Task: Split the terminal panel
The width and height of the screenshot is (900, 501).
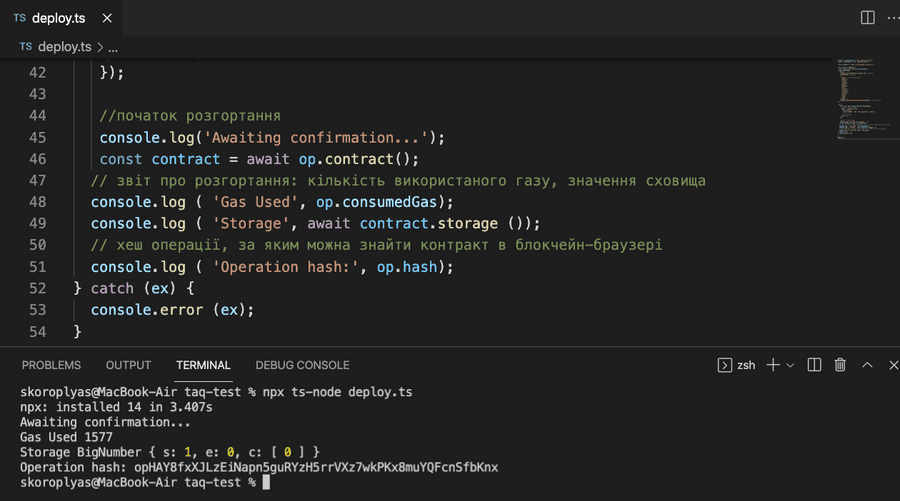Action: tap(814, 365)
